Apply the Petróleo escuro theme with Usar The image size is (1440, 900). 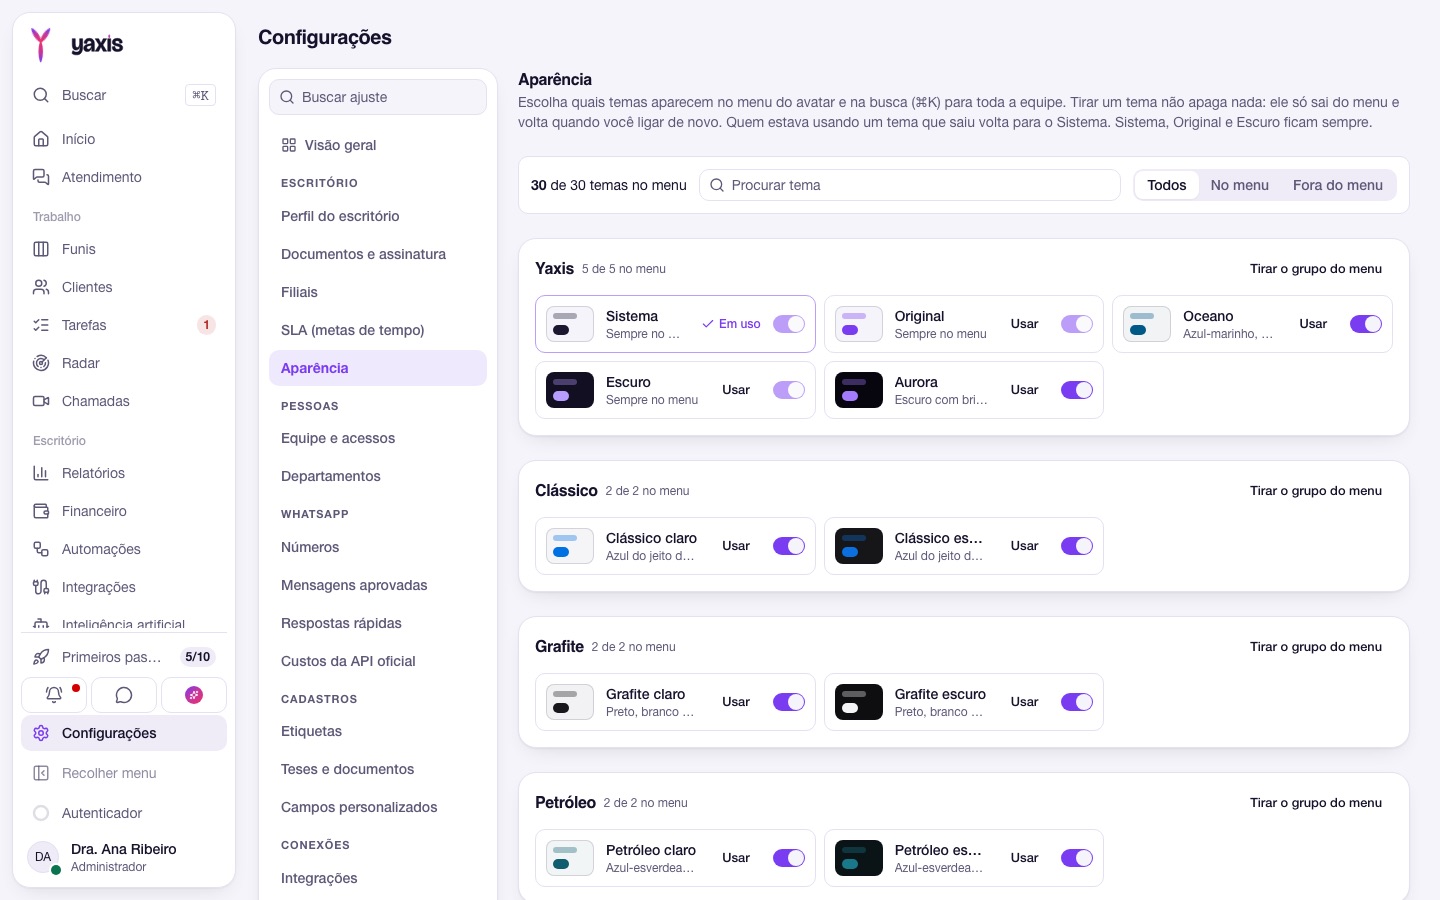click(x=1024, y=858)
